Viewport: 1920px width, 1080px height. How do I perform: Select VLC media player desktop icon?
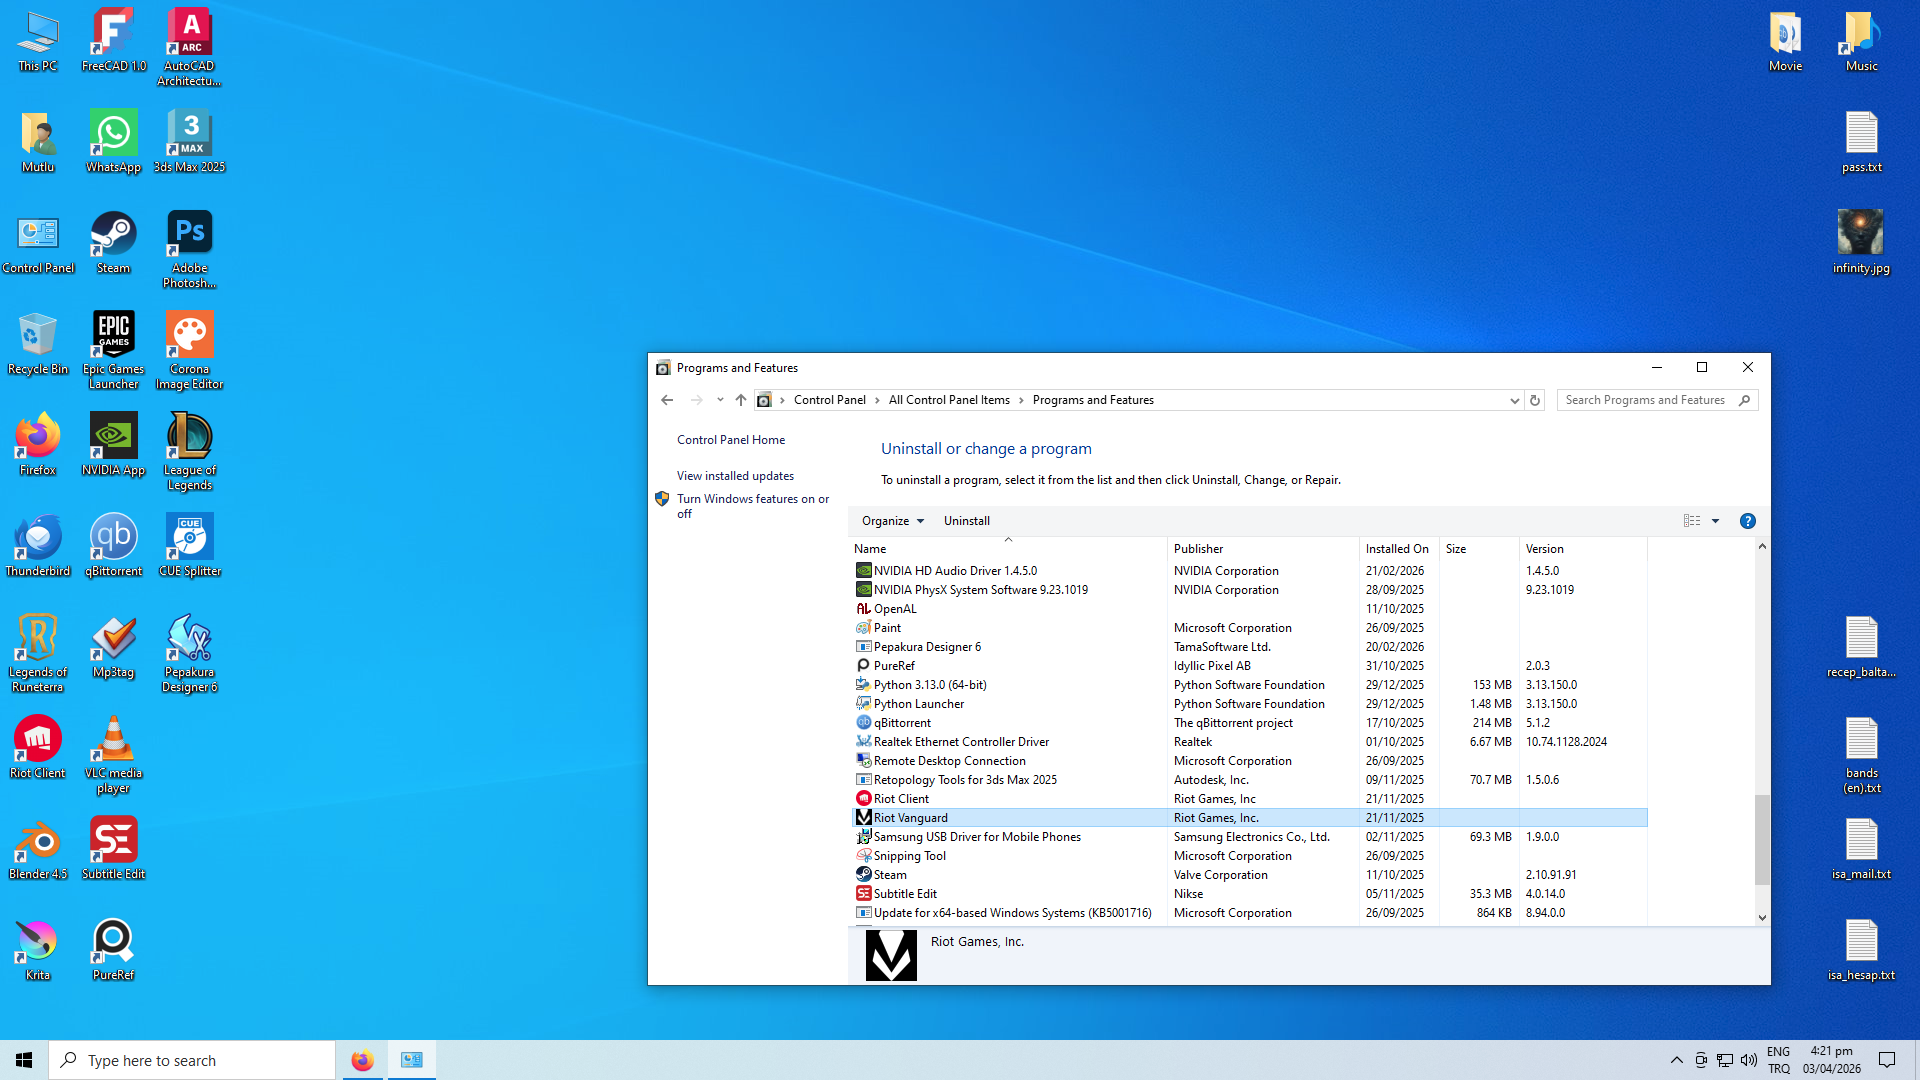[x=113, y=755]
